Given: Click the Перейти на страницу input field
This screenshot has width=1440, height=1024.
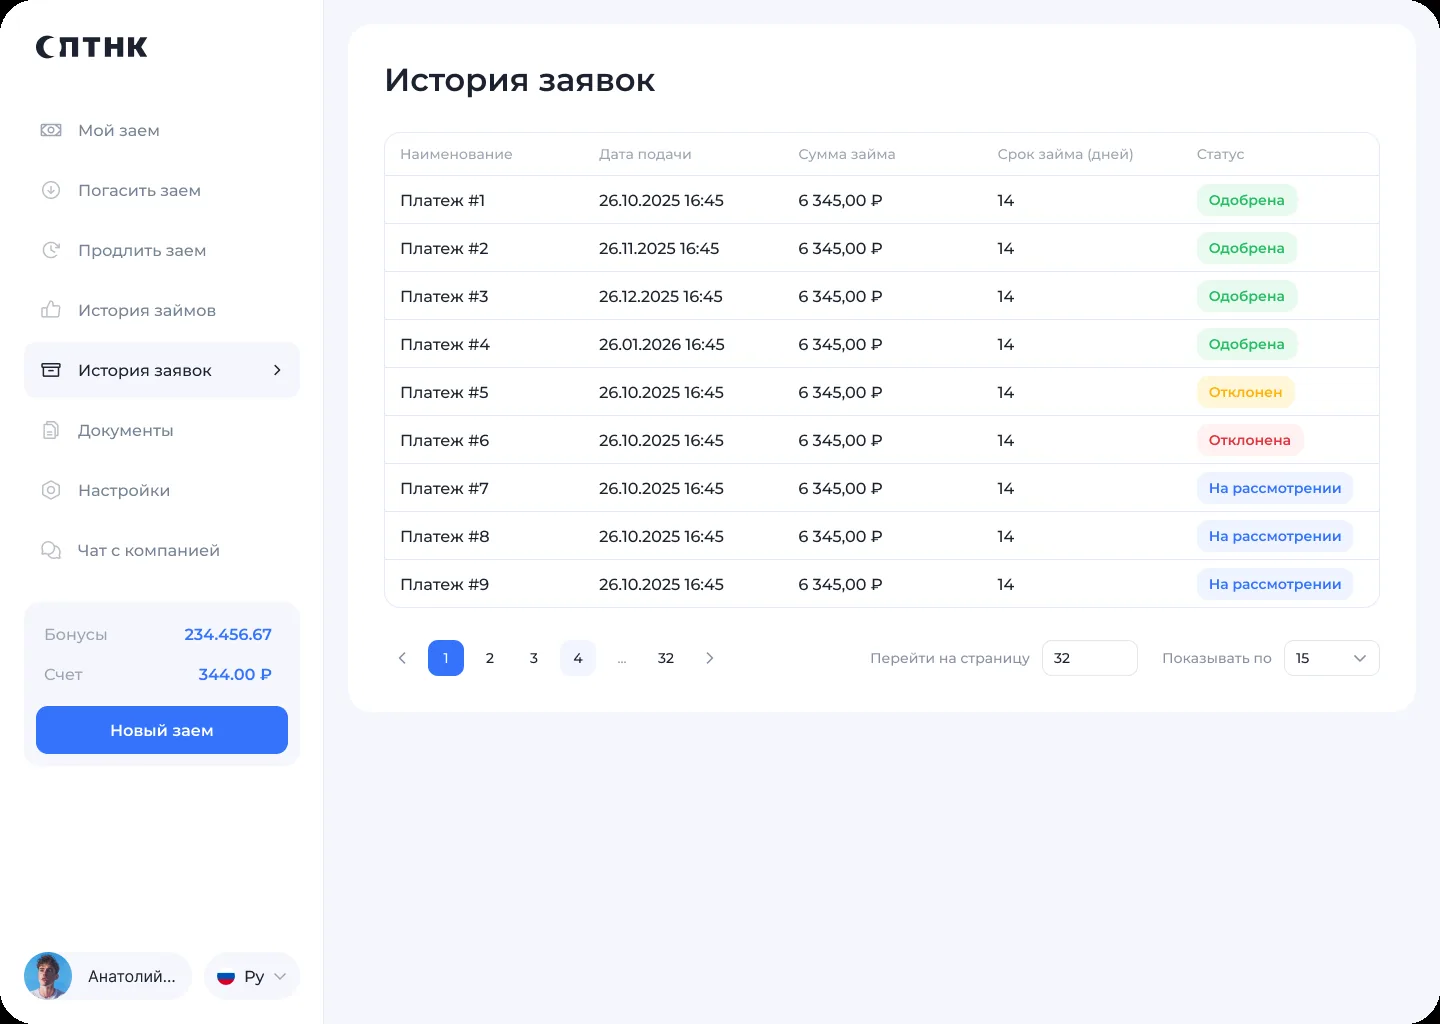Looking at the screenshot, I should click(x=1090, y=658).
